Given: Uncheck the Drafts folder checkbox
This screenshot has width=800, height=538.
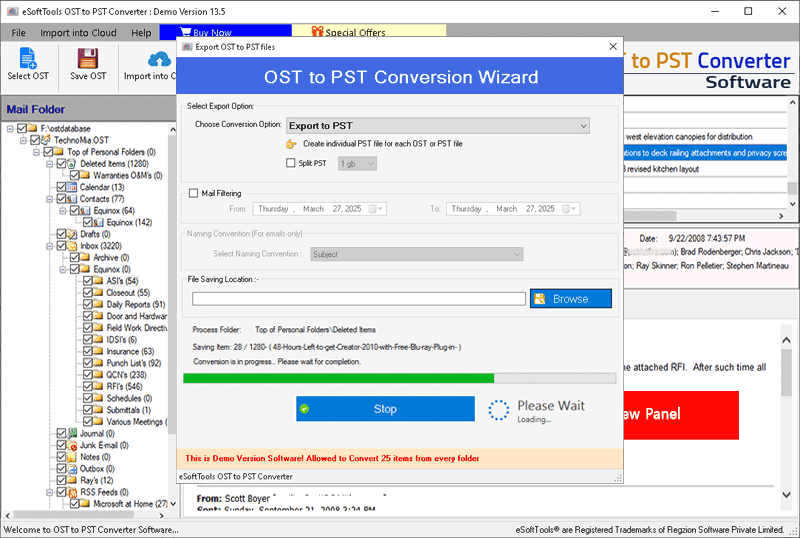Looking at the screenshot, I should [x=61, y=234].
